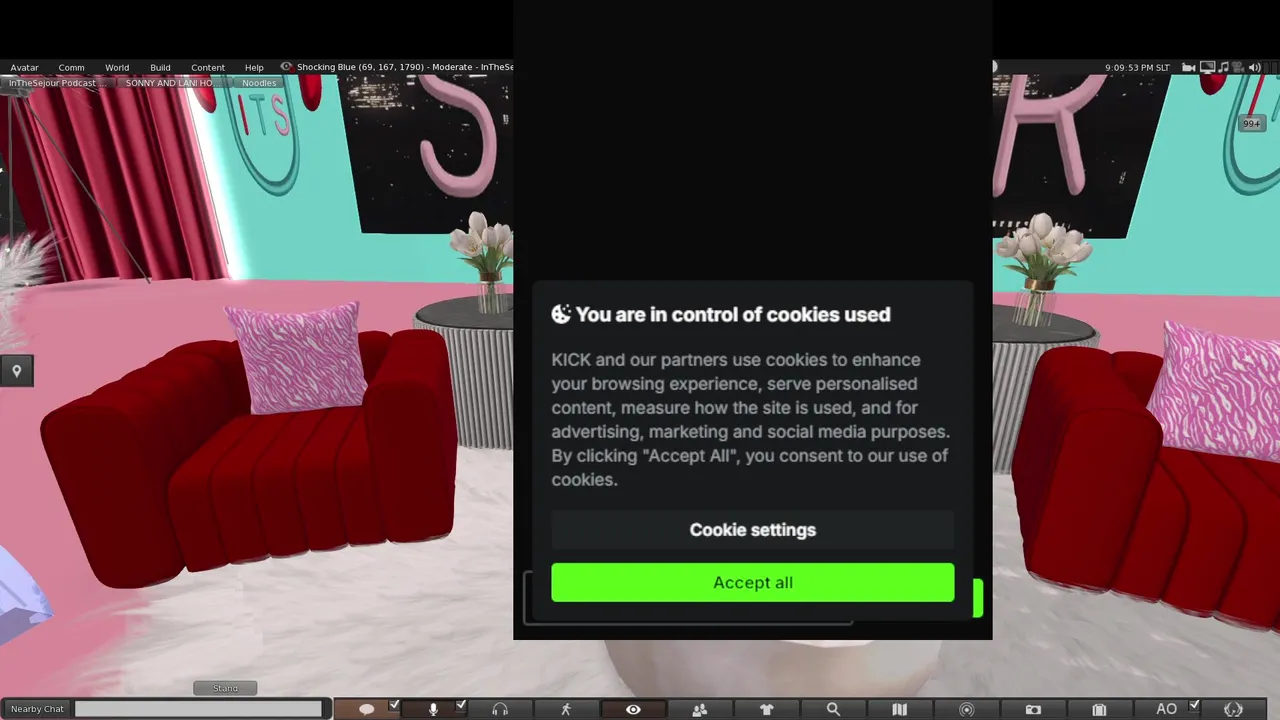Open the Help menu
Image resolution: width=1280 pixels, height=720 pixels.
[x=254, y=68]
